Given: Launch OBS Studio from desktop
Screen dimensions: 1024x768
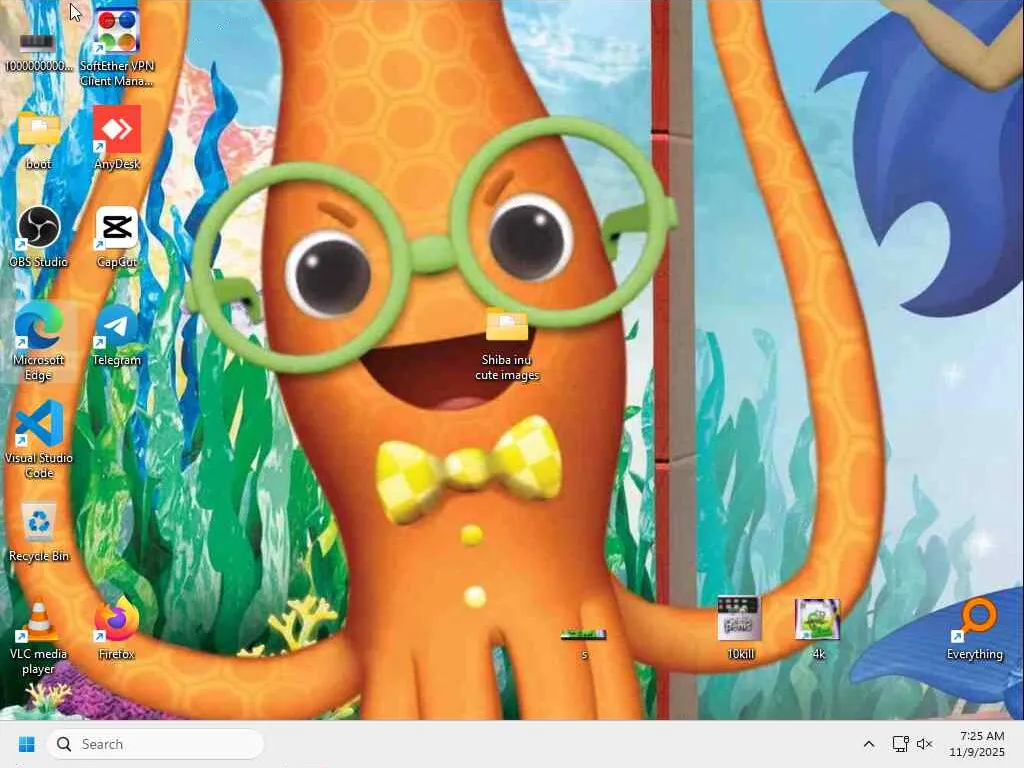Looking at the screenshot, I should [39, 236].
